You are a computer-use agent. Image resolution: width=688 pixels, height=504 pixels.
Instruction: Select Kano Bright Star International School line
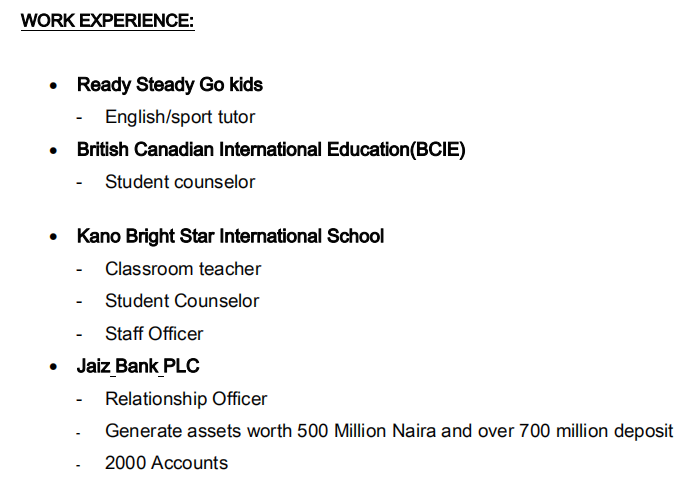(x=230, y=237)
